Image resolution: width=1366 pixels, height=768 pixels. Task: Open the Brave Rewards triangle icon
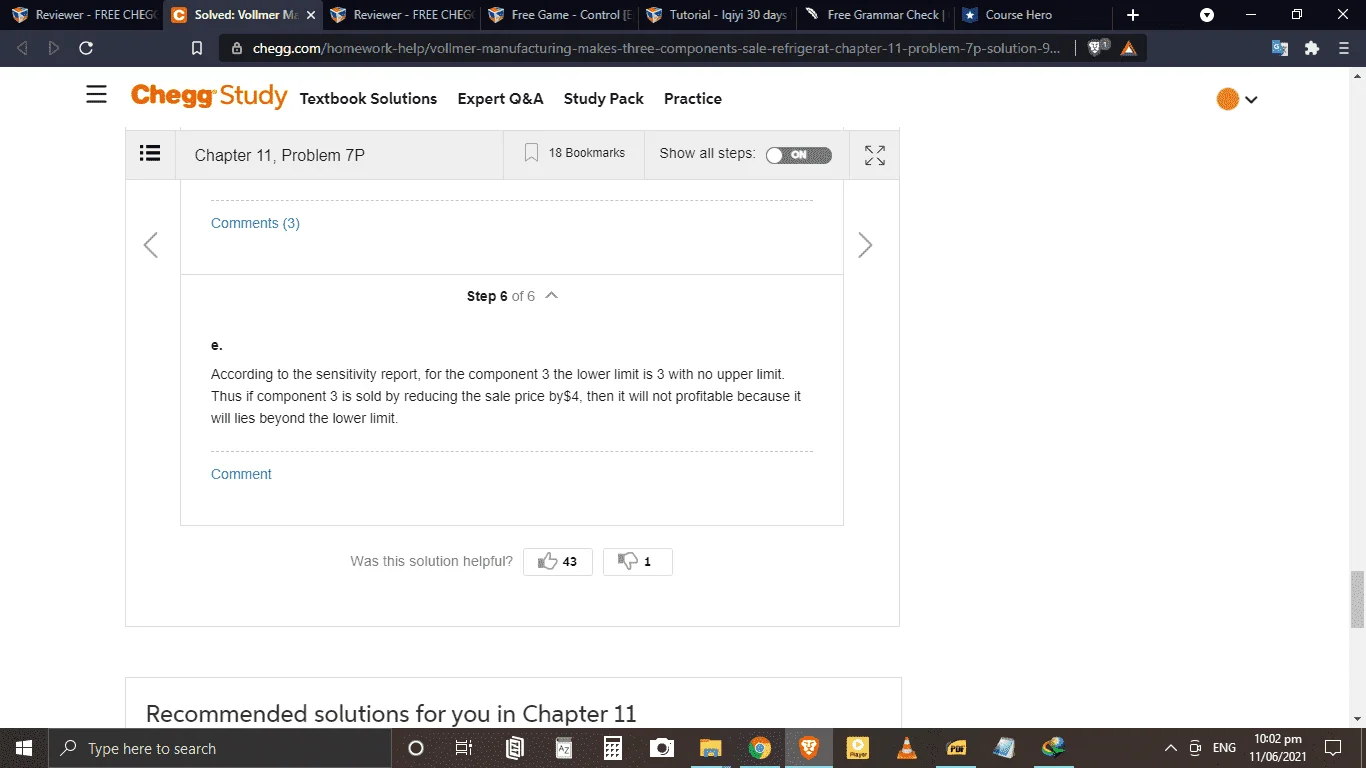(1129, 48)
